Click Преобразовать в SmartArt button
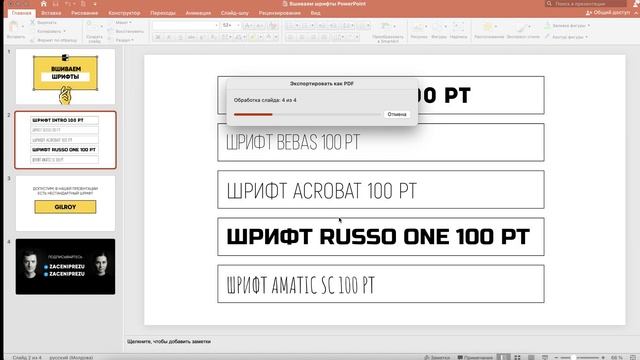Screen dimensions: 640x360 click(x=387, y=32)
